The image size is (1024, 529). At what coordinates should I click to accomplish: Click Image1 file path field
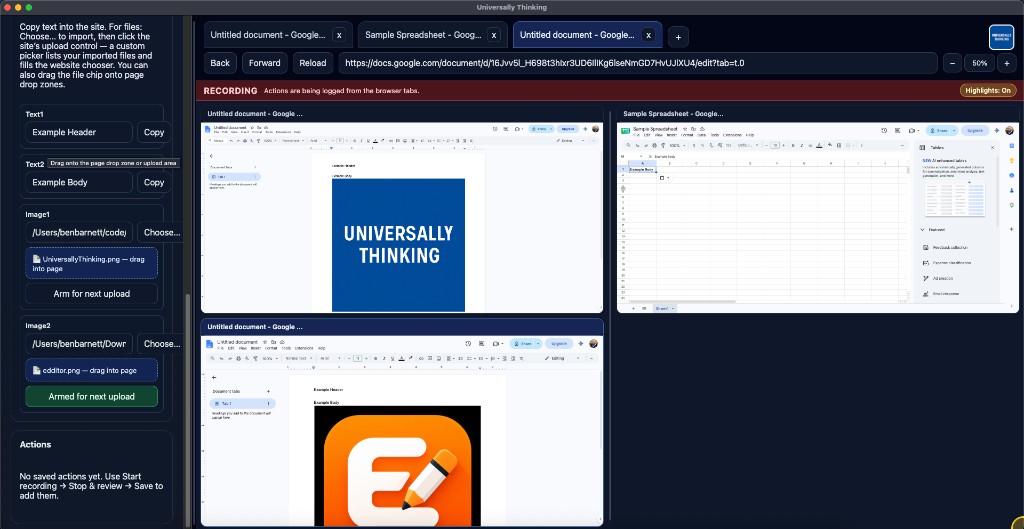(x=79, y=232)
